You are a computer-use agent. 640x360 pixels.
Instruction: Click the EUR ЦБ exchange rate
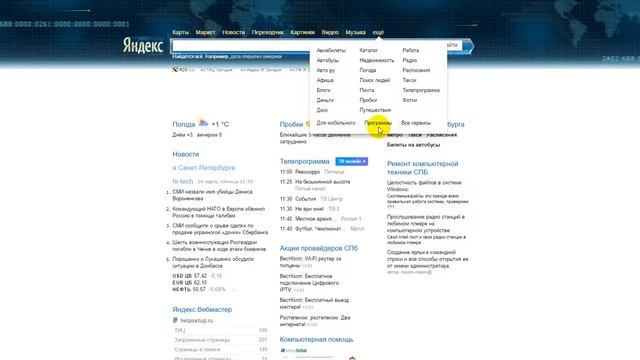190,282
